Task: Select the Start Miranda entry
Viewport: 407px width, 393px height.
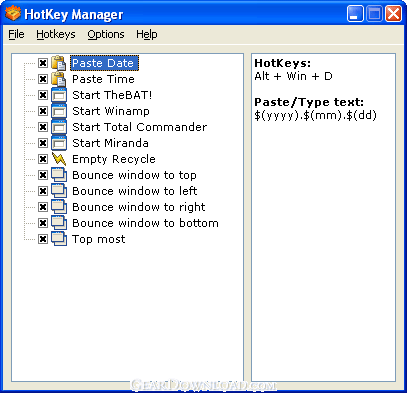Action: (110, 143)
